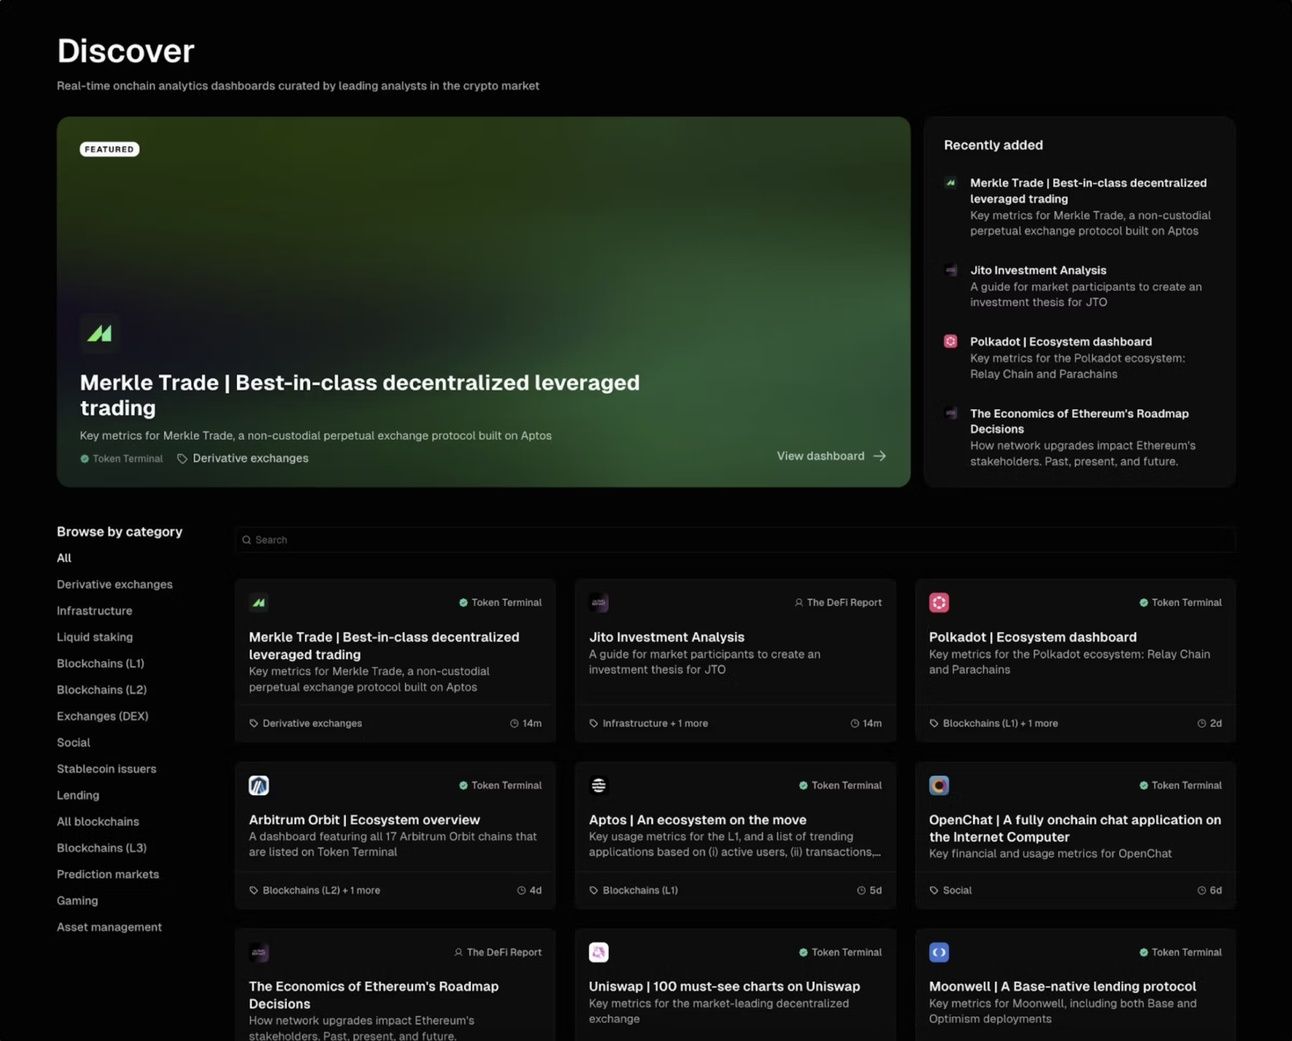Open the Uniswap 100 must-see charts card title
This screenshot has width=1292, height=1041.
click(725, 987)
